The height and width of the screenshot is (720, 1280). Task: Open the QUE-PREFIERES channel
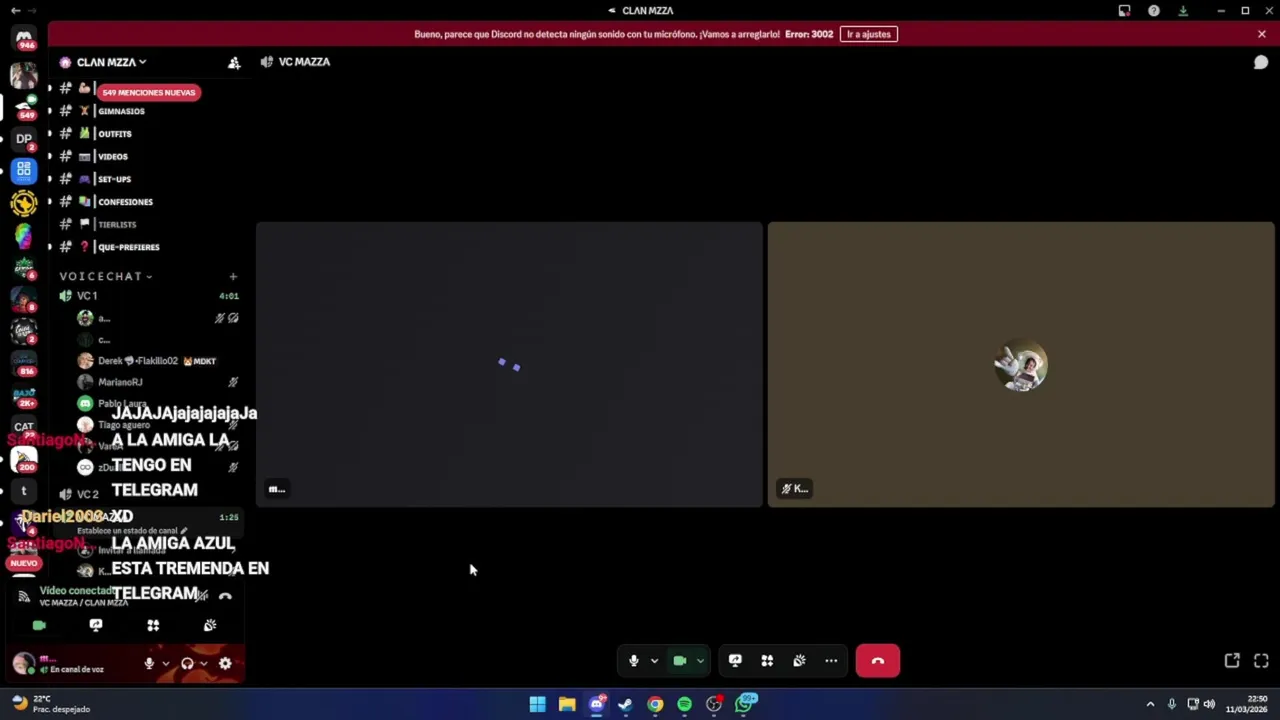point(128,247)
